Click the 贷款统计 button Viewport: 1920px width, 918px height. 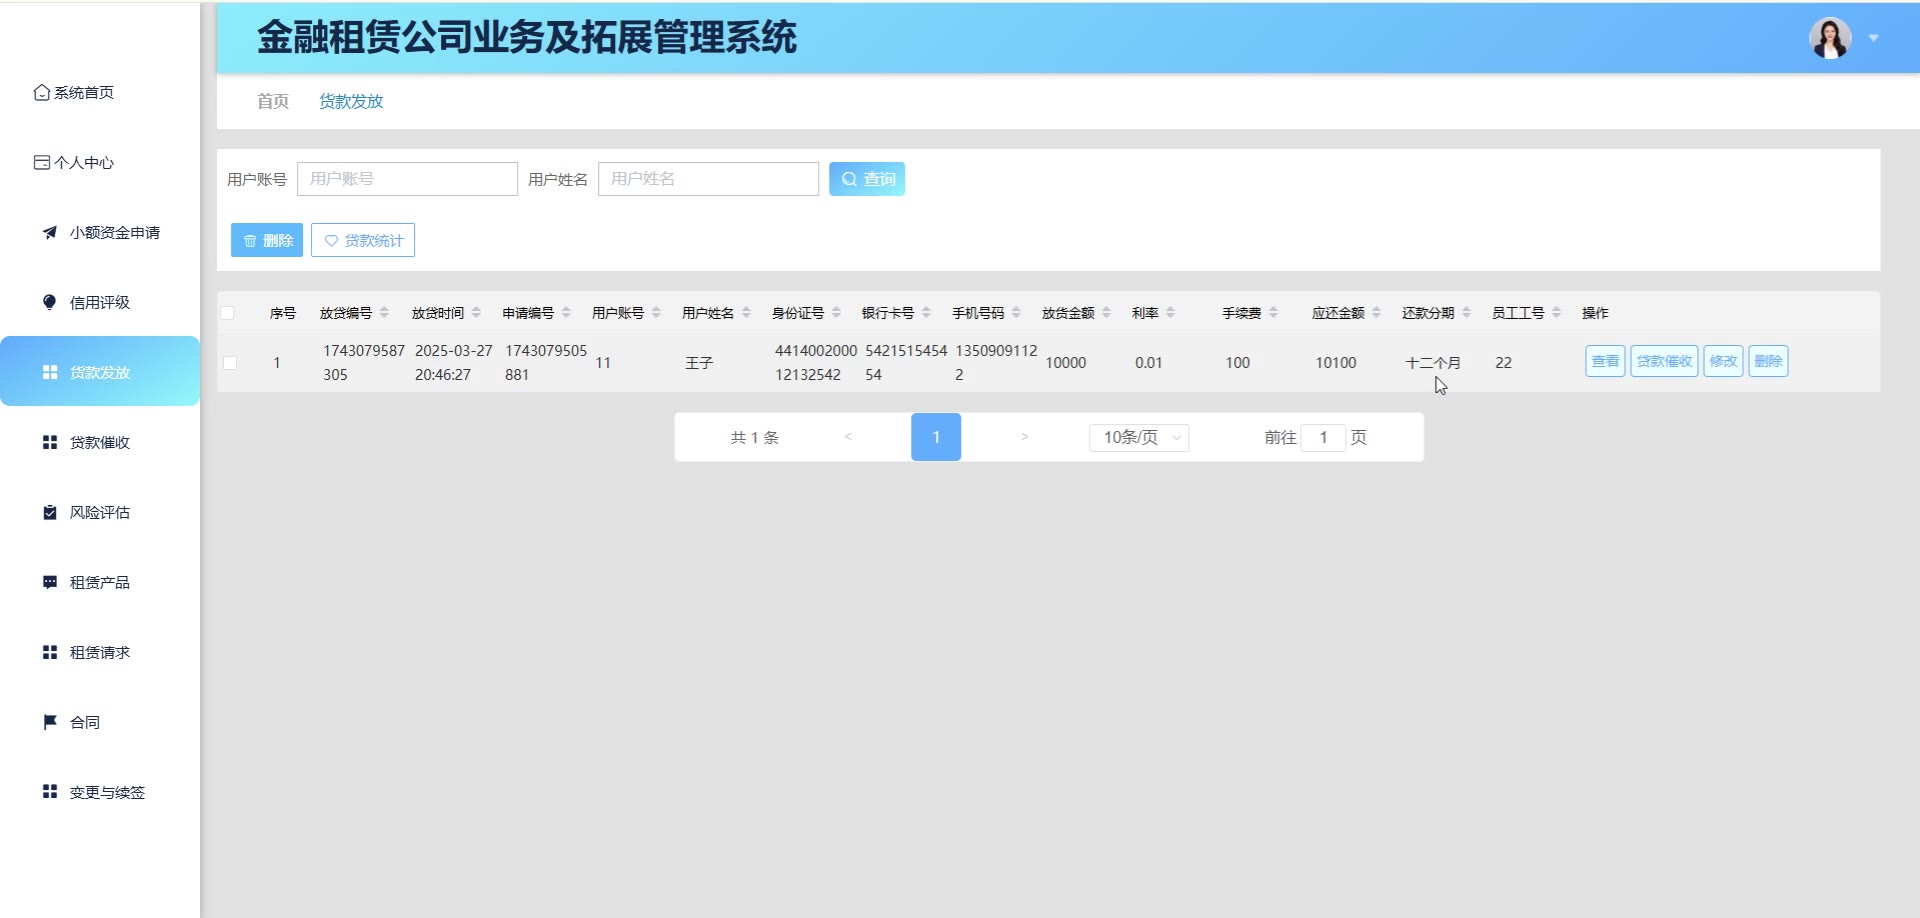(x=363, y=240)
